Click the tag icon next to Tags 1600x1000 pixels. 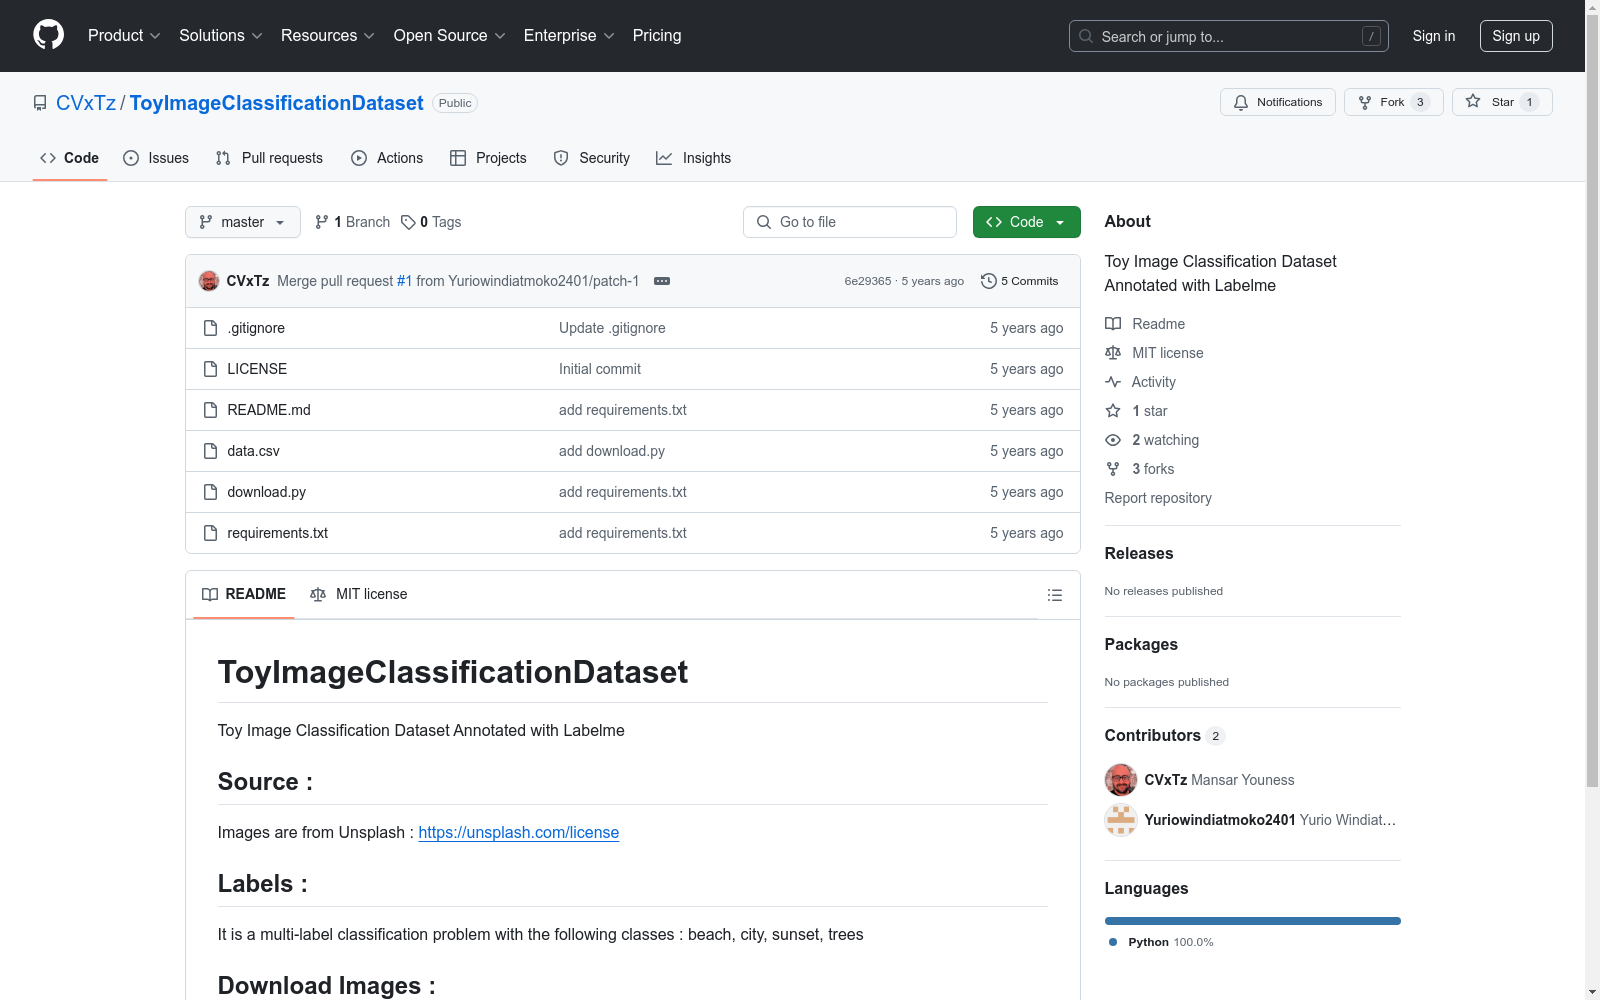(x=408, y=222)
